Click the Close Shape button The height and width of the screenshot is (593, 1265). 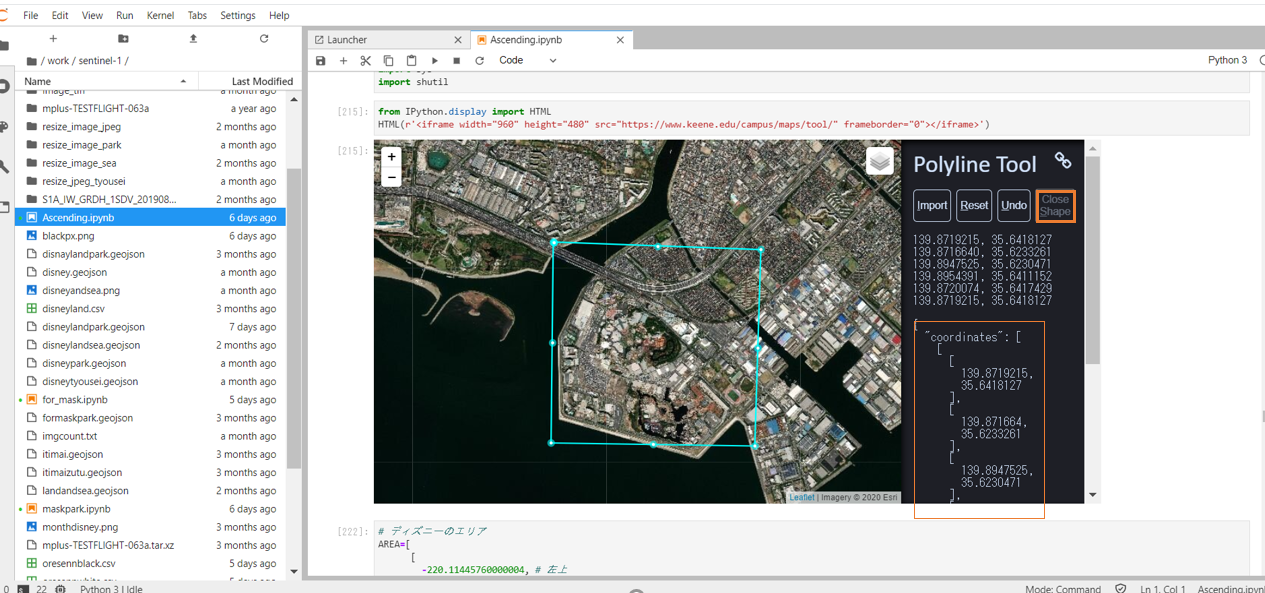pos(1055,205)
